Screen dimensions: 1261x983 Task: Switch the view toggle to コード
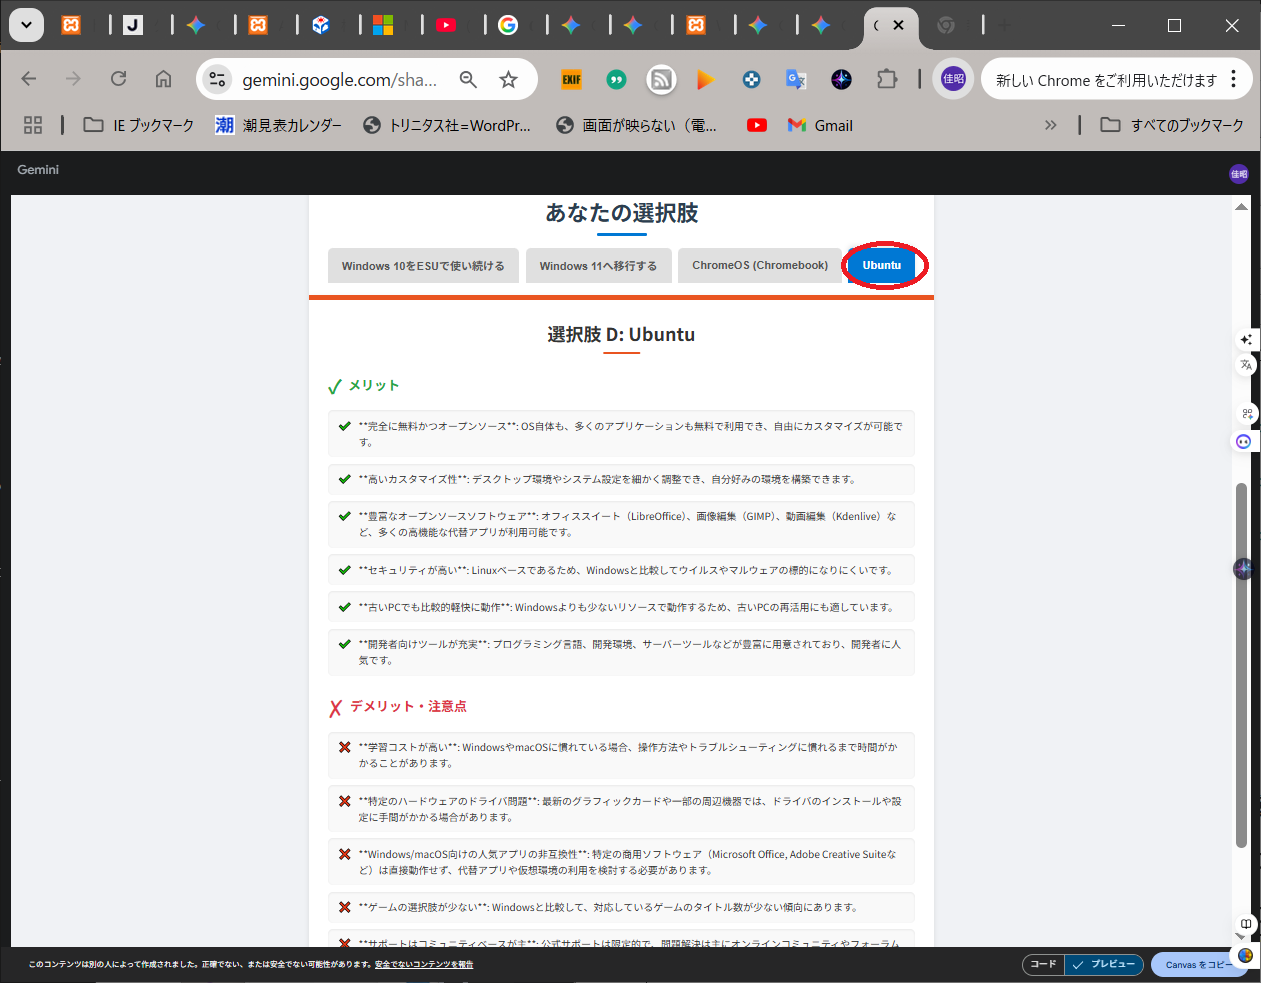1044,965
